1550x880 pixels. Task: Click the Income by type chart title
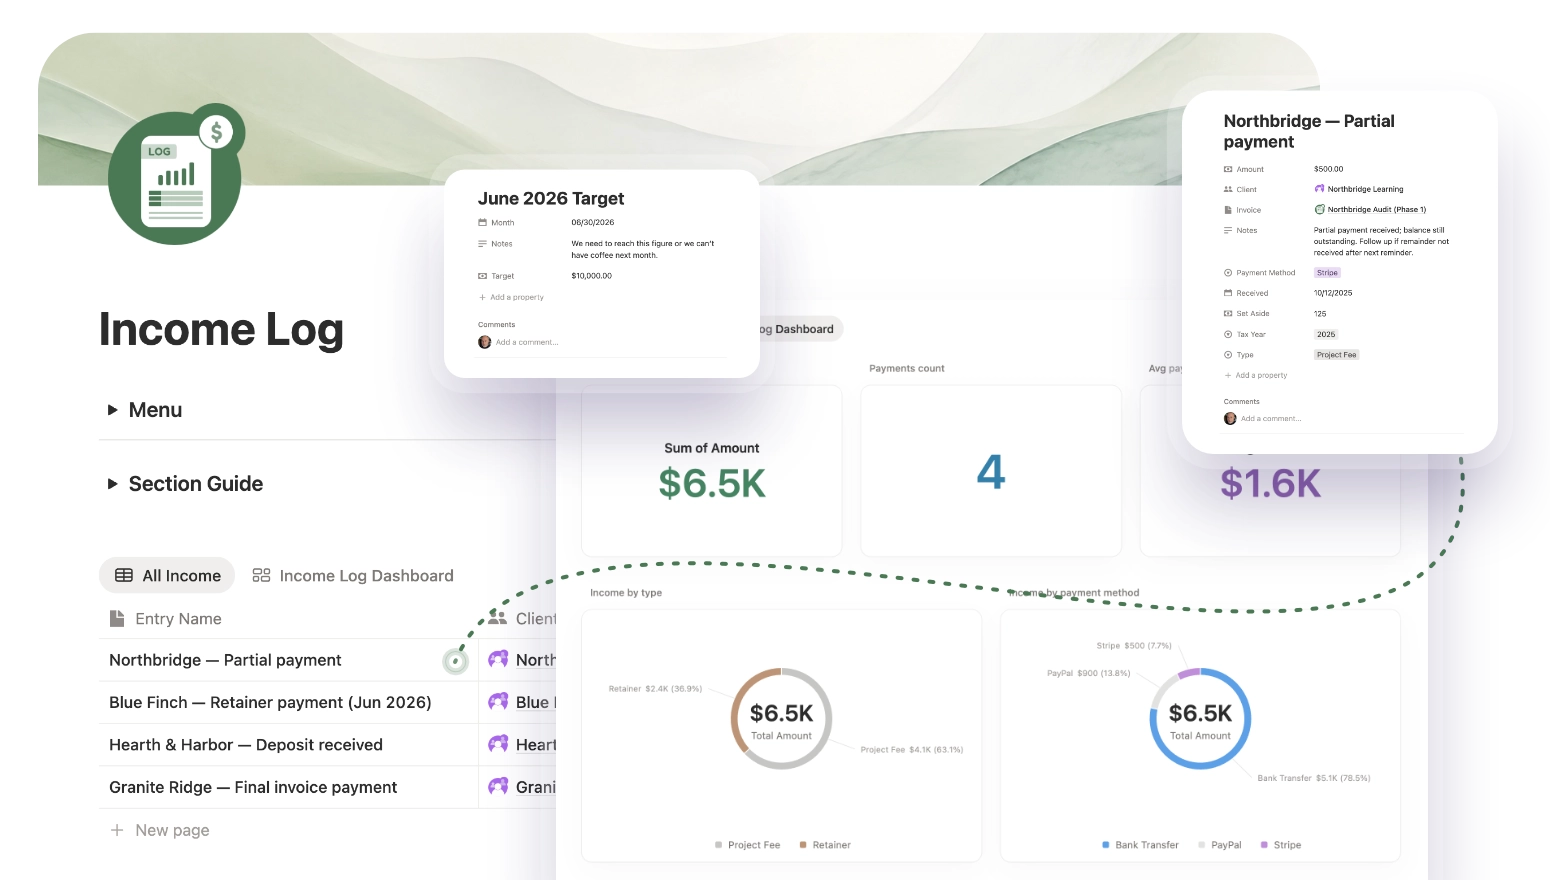[626, 593]
